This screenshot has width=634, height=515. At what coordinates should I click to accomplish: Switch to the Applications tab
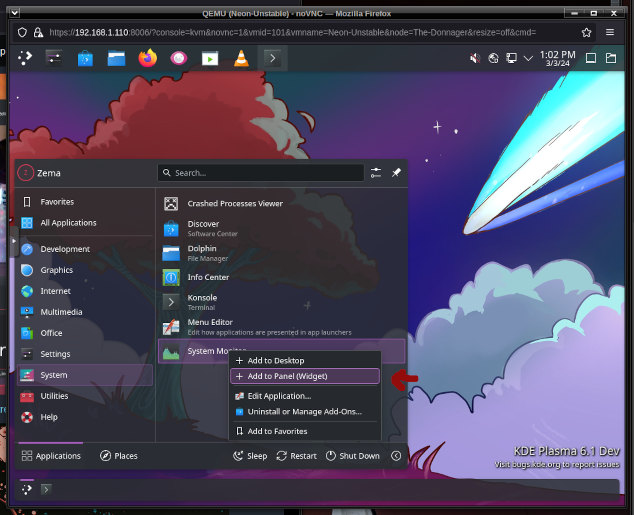pyautogui.click(x=51, y=456)
